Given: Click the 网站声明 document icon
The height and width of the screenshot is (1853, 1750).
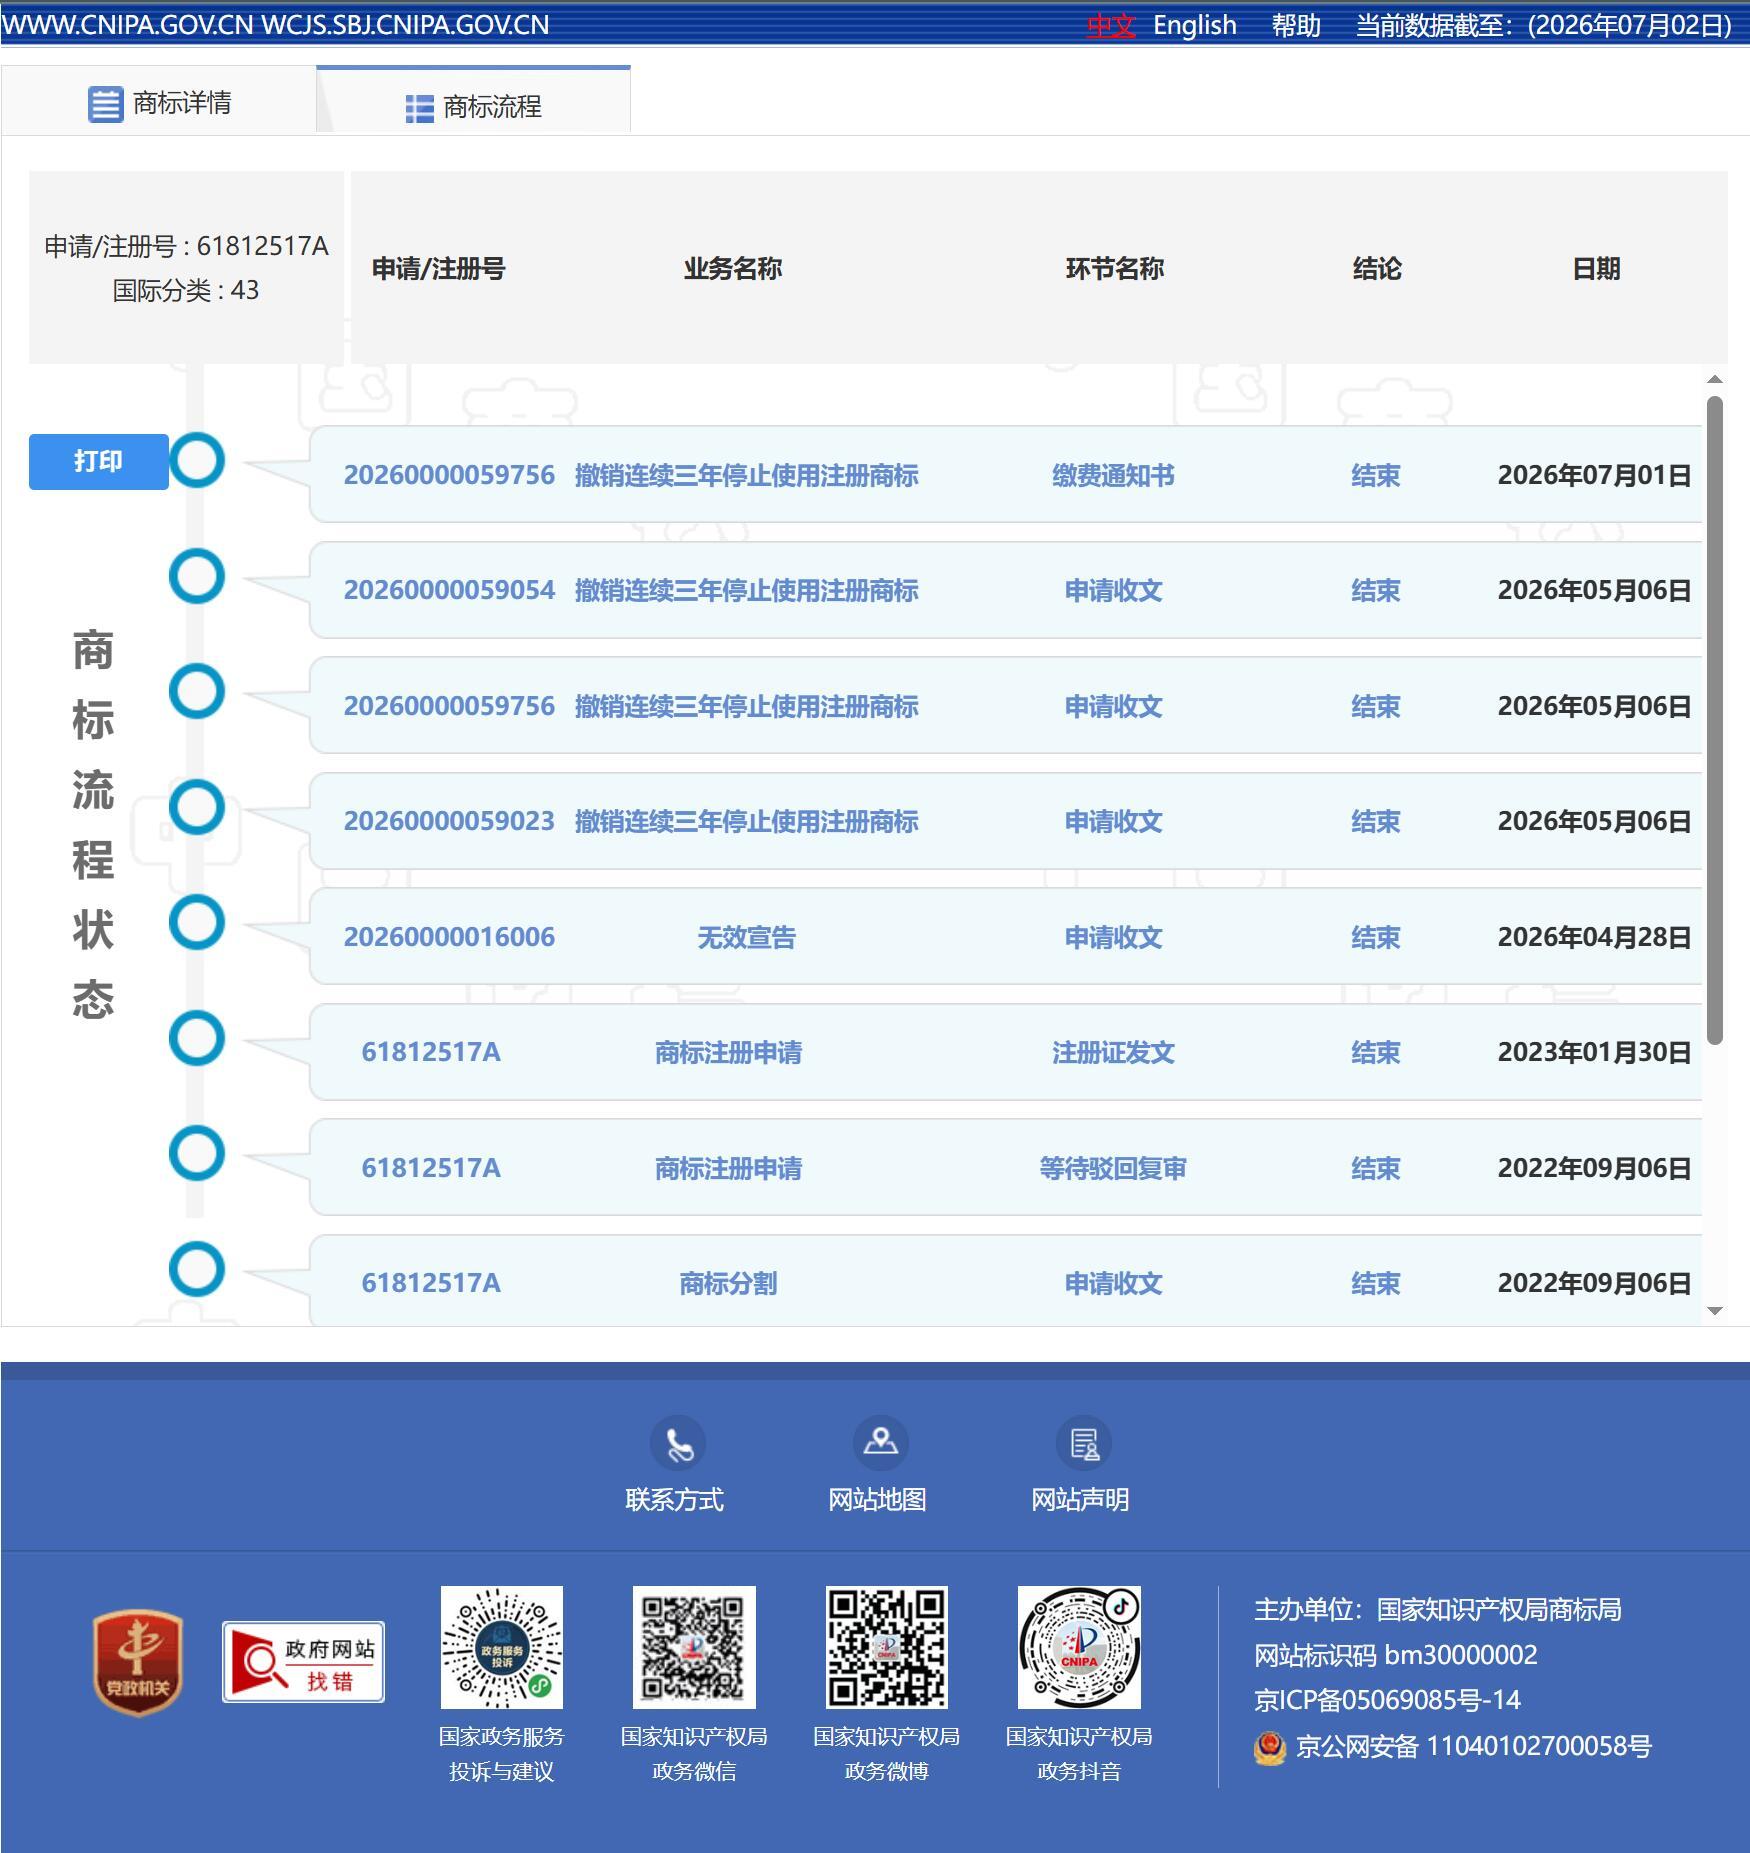Looking at the screenshot, I should [x=1084, y=1443].
